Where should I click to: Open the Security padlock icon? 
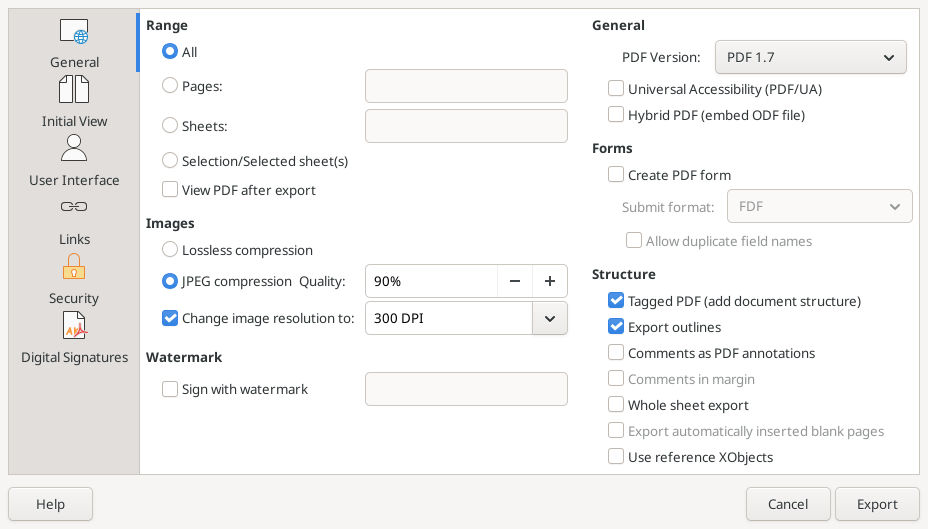click(74, 266)
